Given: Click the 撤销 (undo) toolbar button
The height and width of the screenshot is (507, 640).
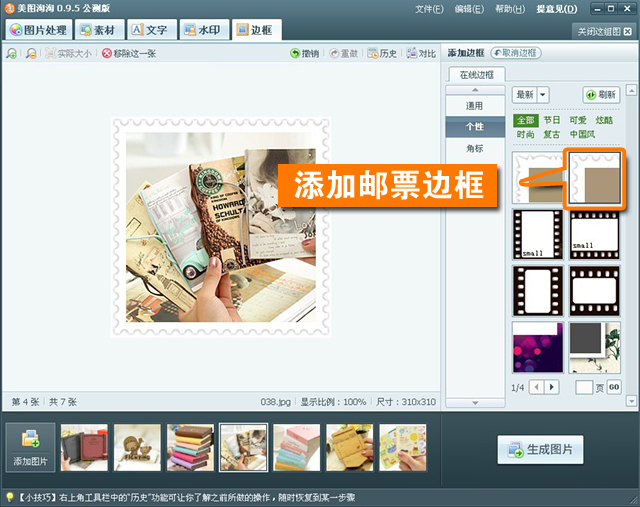Looking at the screenshot, I should coord(305,53).
